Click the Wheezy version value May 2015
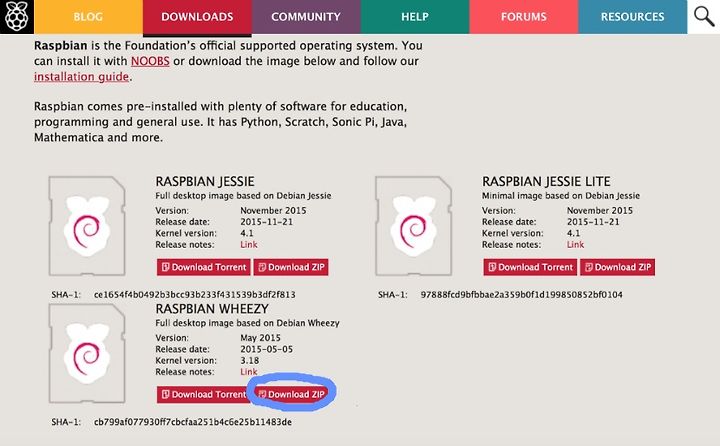Screen dimensions: 720x446 click(260, 338)
